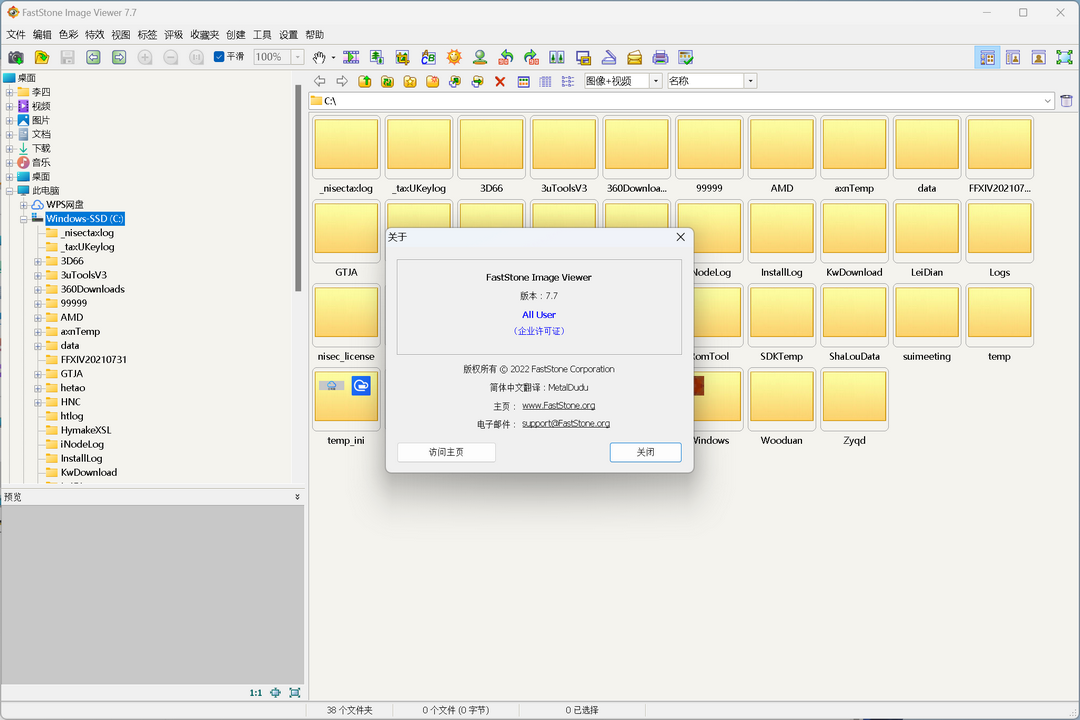Click the red X delete icon
Image resolution: width=1080 pixels, height=720 pixels.
coord(498,81)
